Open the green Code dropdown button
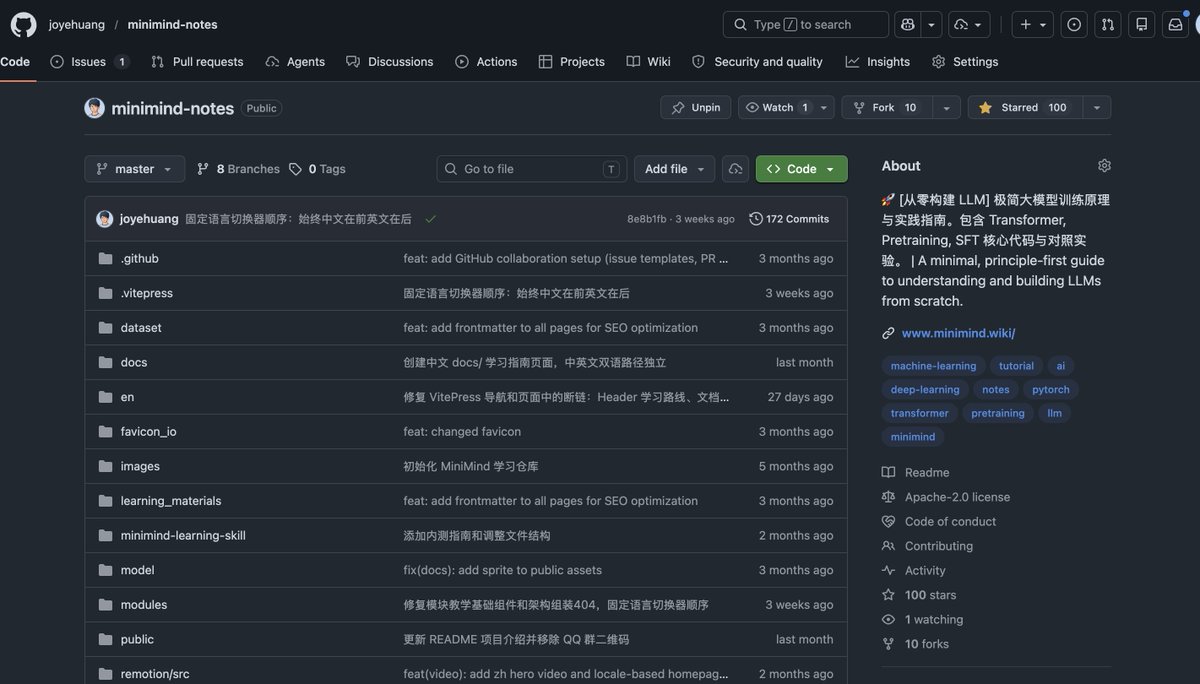 pos(802,169)
